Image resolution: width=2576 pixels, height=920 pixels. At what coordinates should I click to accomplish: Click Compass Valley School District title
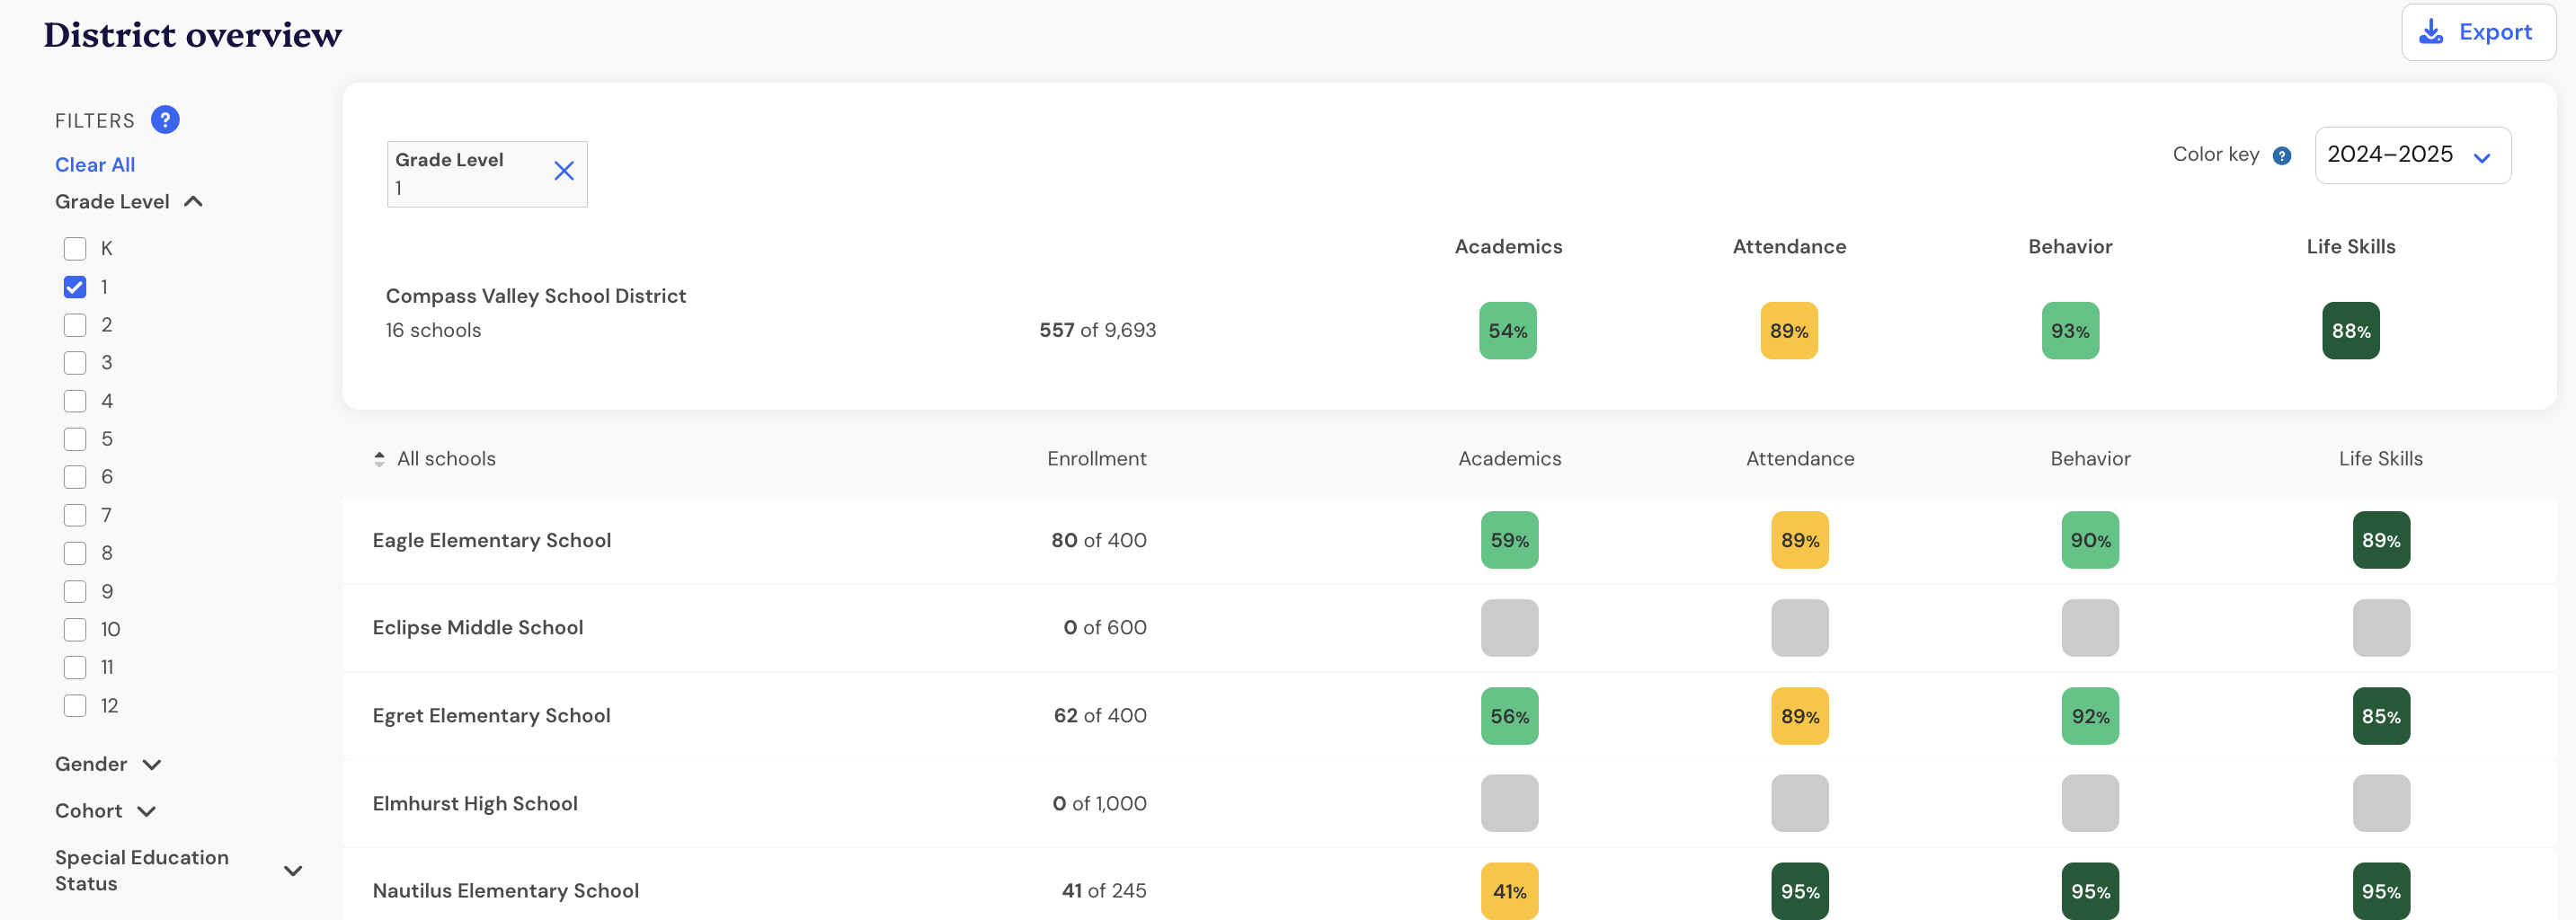536,296
